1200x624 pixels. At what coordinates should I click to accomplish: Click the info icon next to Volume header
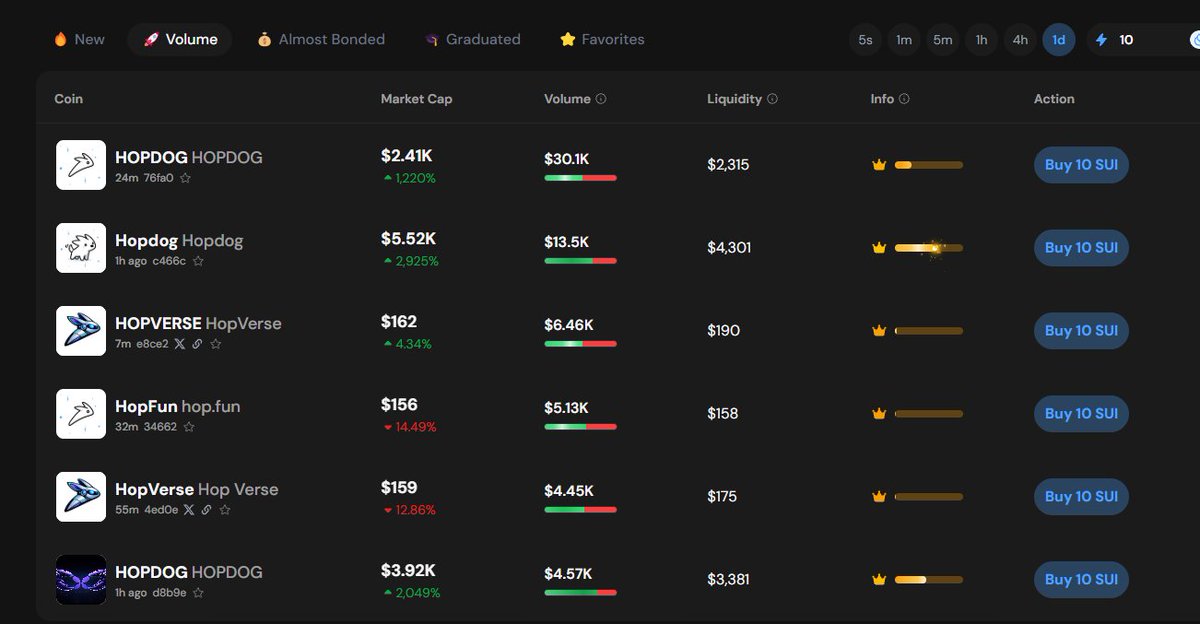pyautogui.click(x=601, y=99)
